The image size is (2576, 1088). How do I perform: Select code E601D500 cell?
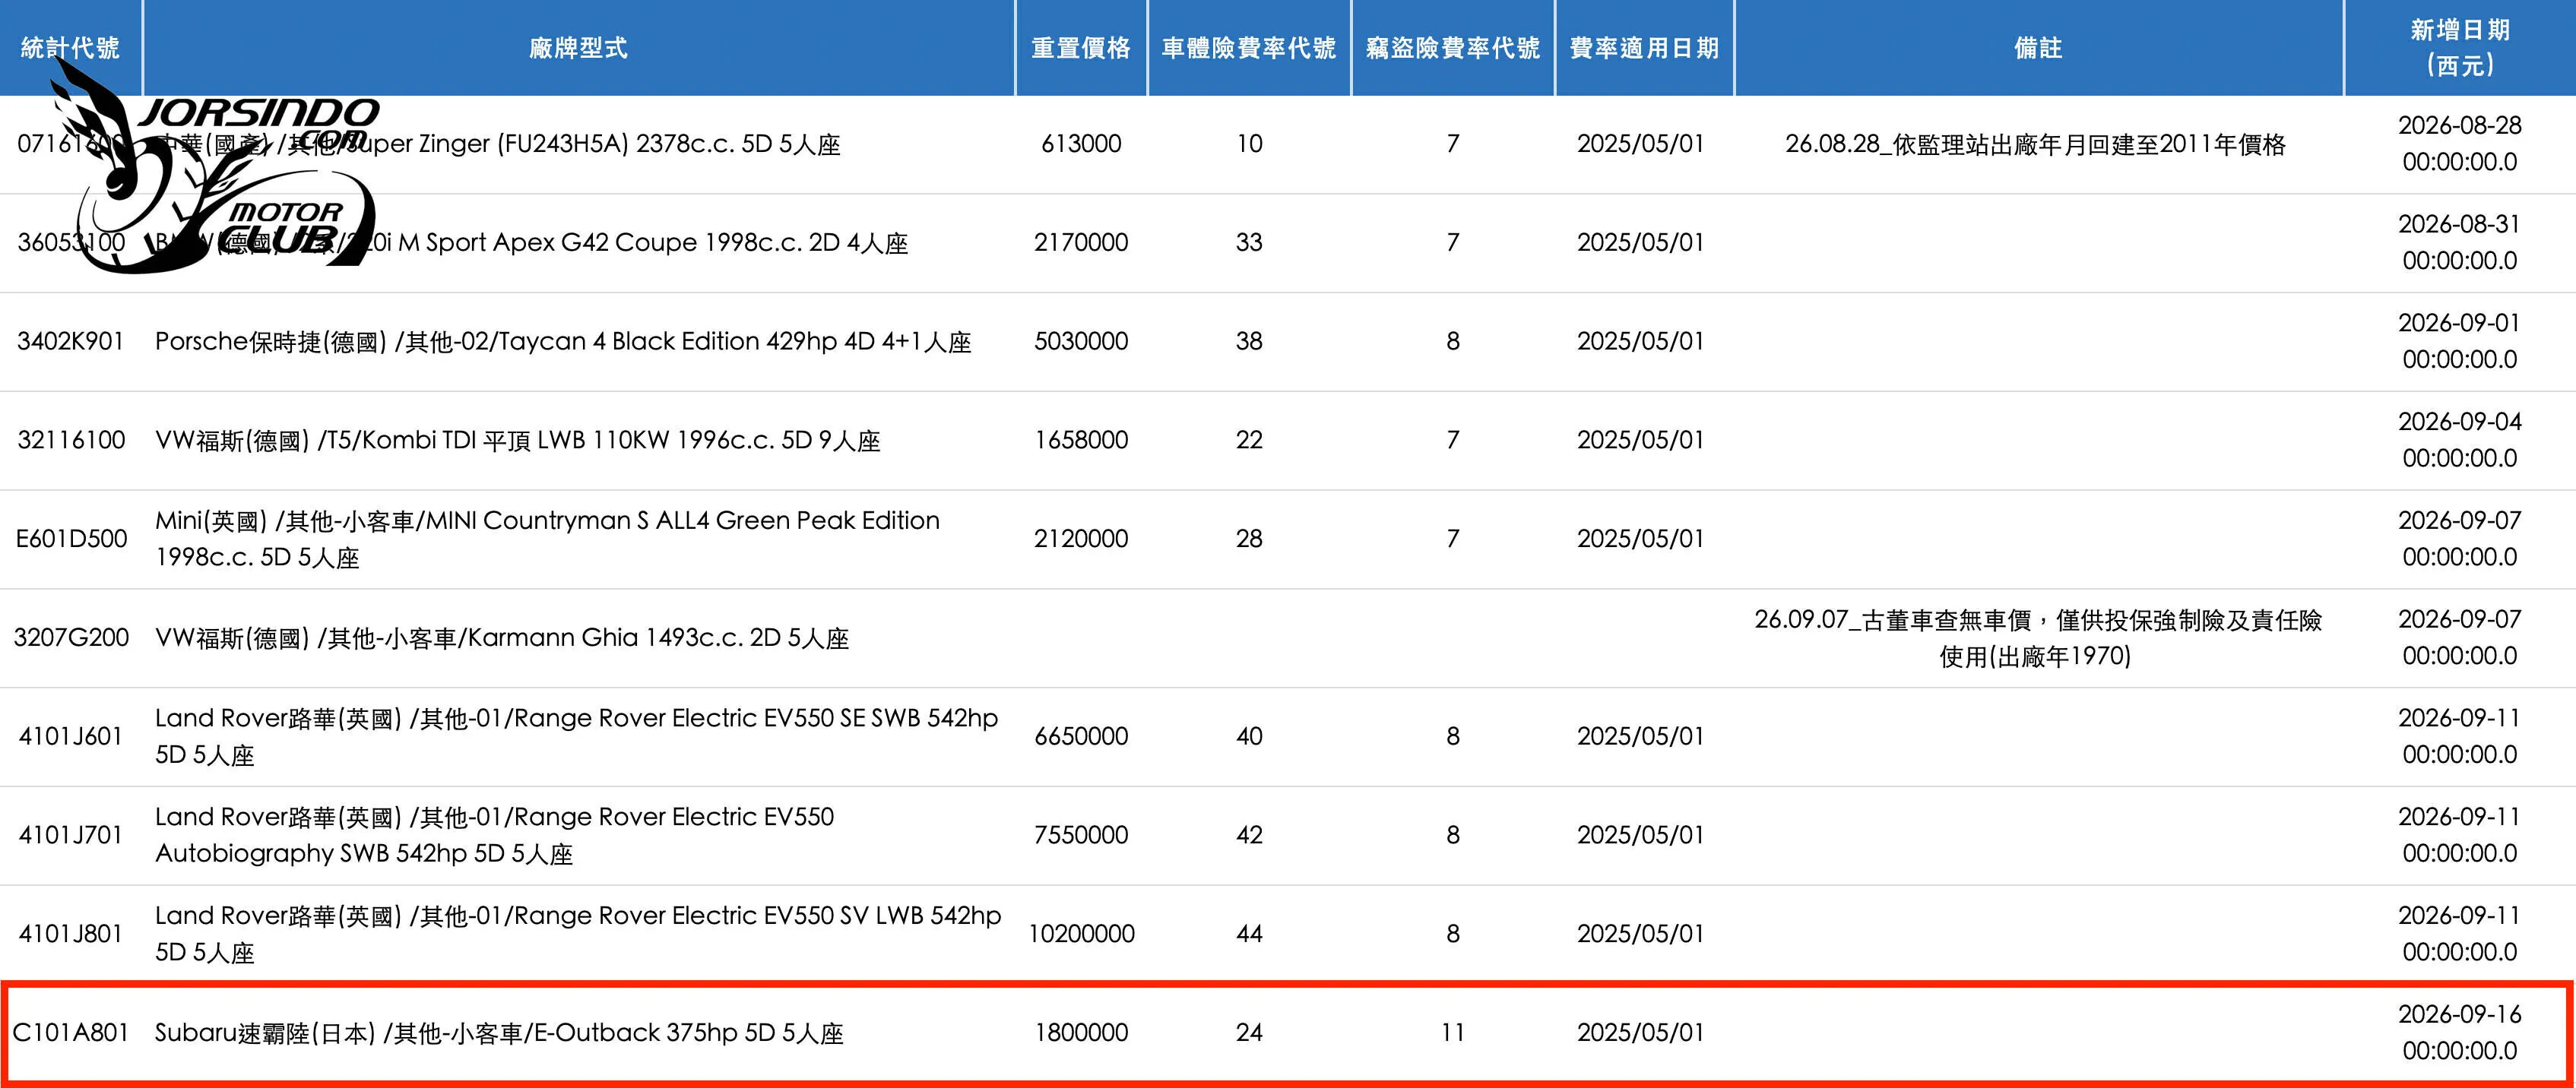[71, 539]
